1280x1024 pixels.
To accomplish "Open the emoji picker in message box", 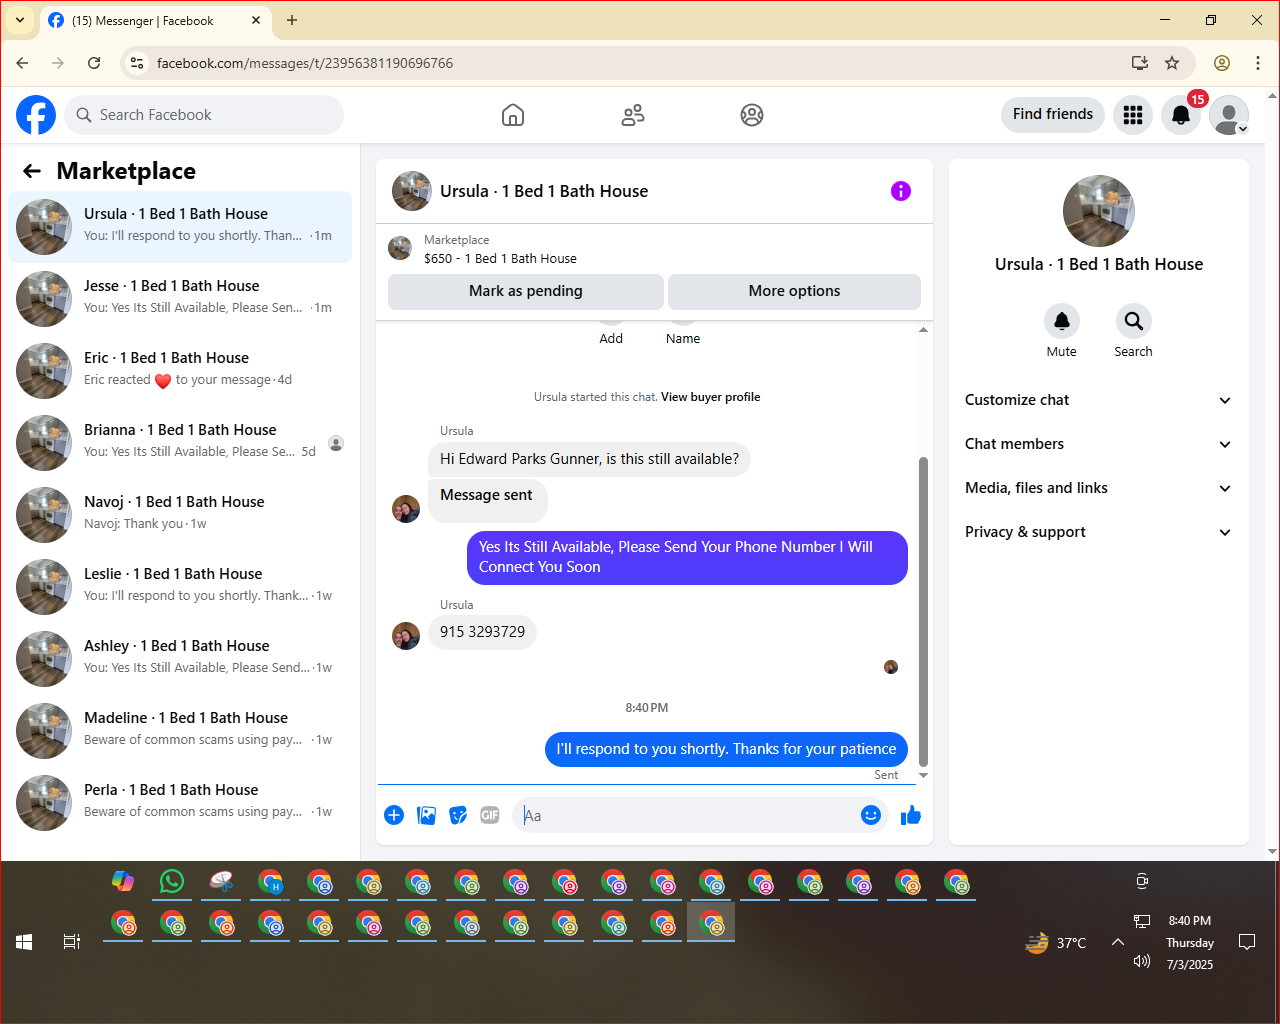I will 871,815.
